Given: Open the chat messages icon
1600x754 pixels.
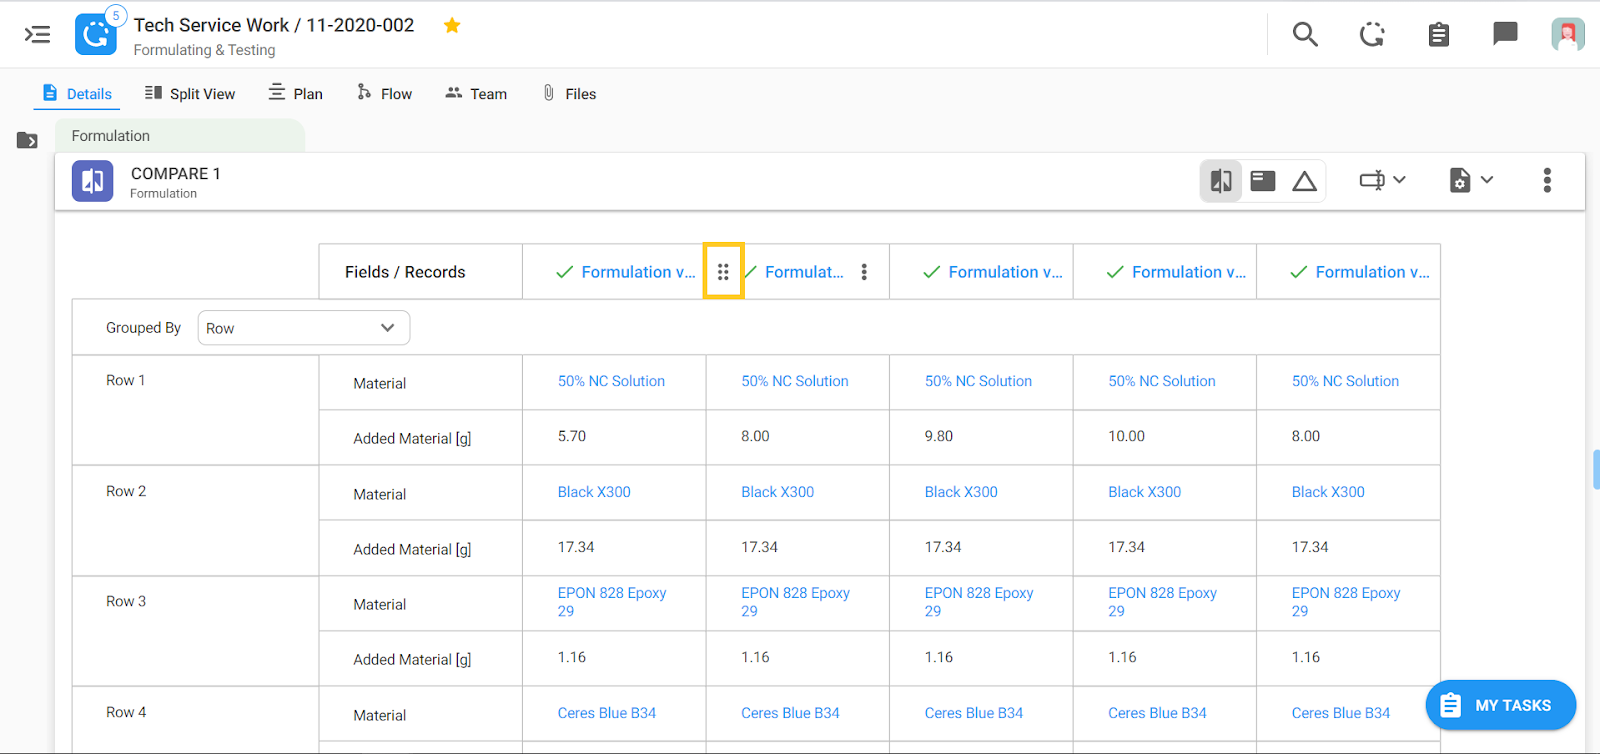Looking at the screenshot, I should click(x=1505, y=34).
